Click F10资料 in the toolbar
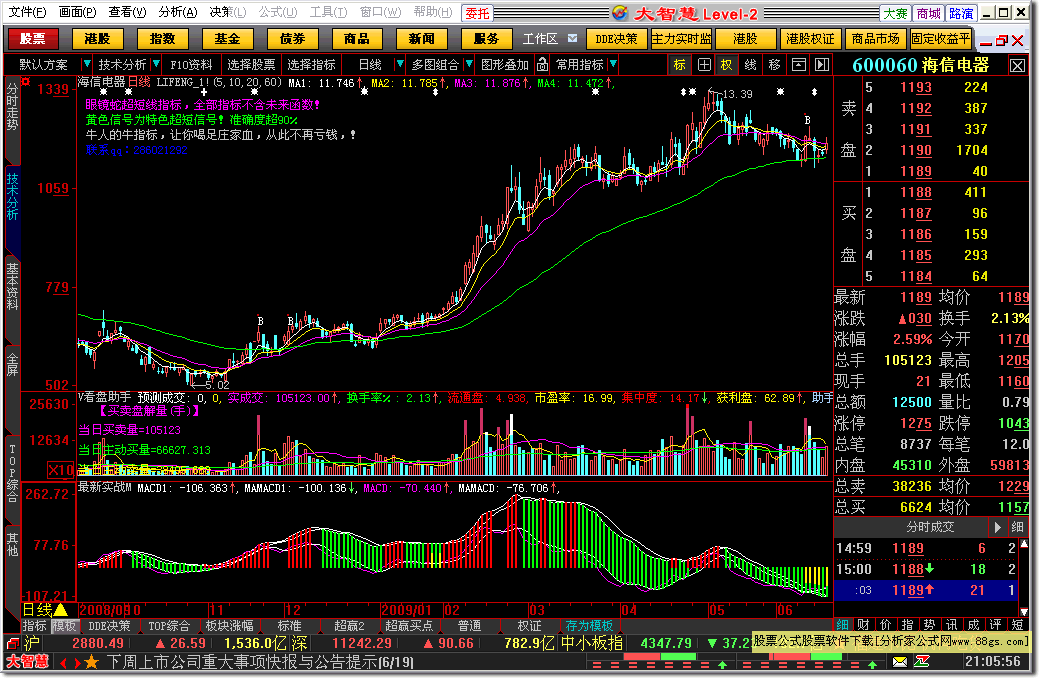The height and width of the screenshot is (680, 1042). [x=191, y=64]
